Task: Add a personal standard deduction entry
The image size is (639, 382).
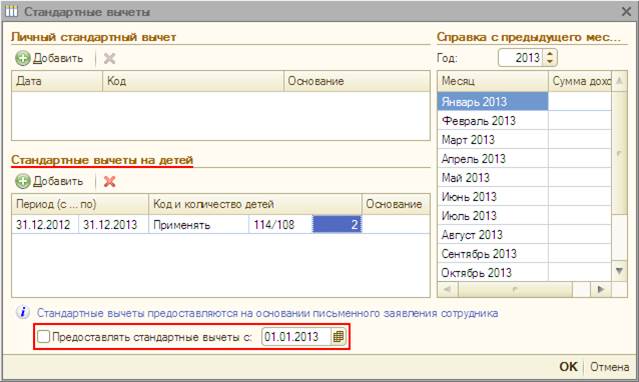Action: pyautogui.click(x=49, y=58)
